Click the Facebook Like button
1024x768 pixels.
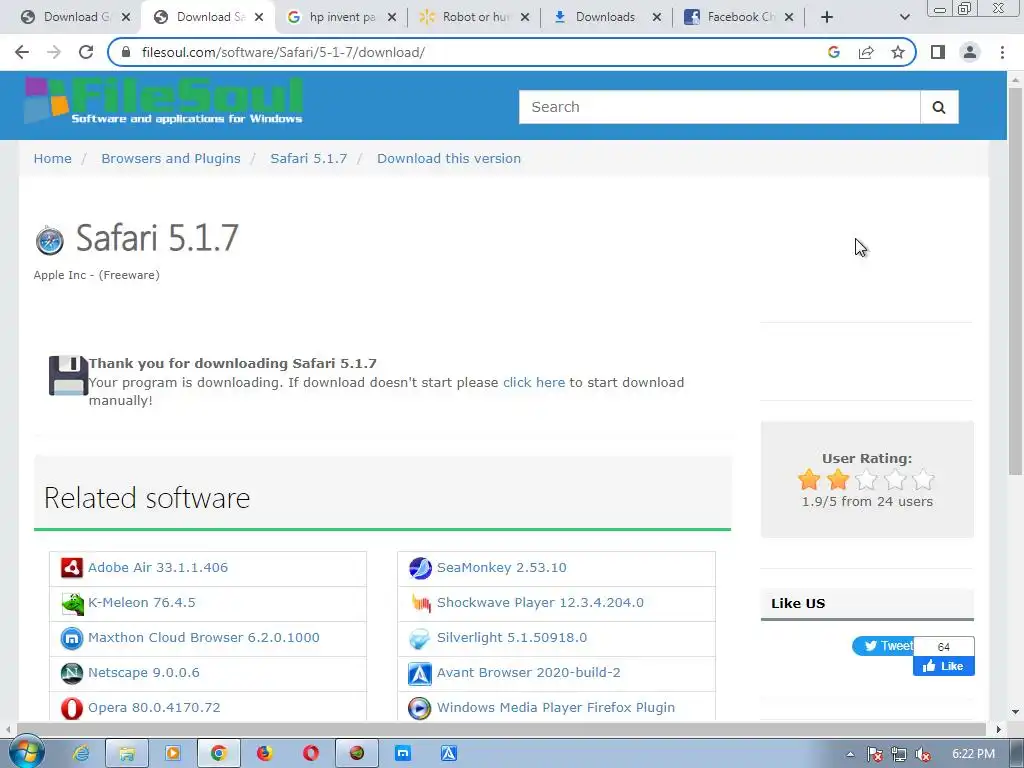[x=944, y=666]
